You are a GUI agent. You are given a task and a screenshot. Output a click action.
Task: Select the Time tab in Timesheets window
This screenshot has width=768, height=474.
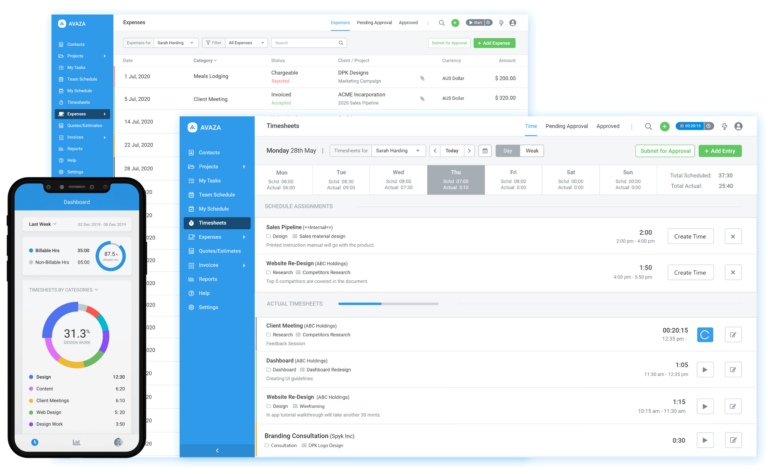pyautogui.click(x=531, y=126)
